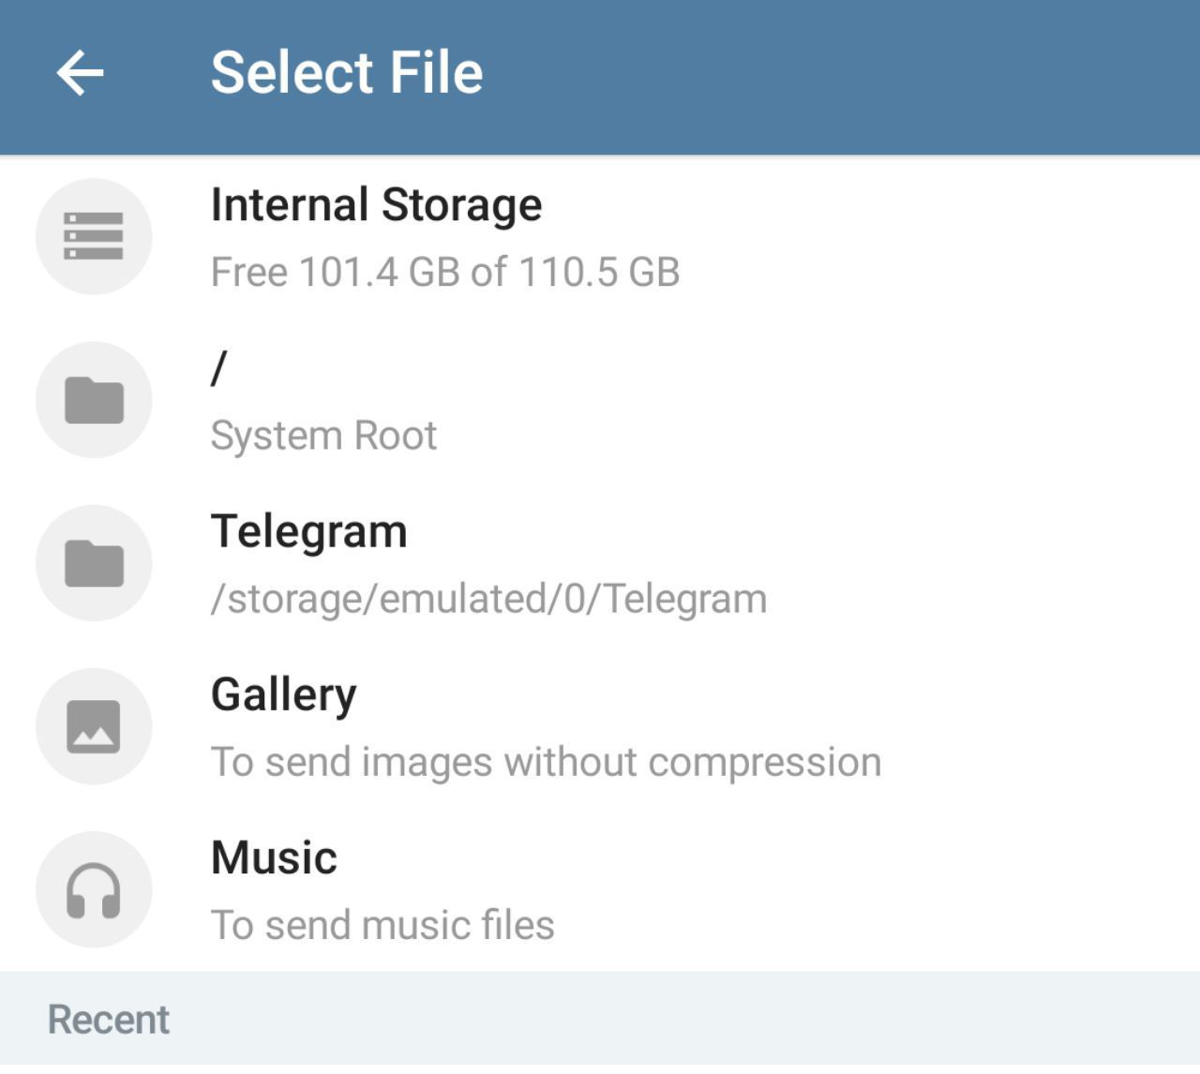Screen dimensions: 1200x1074
Task: Tap "To send images without compression" text
Action: tap(545, 762)
